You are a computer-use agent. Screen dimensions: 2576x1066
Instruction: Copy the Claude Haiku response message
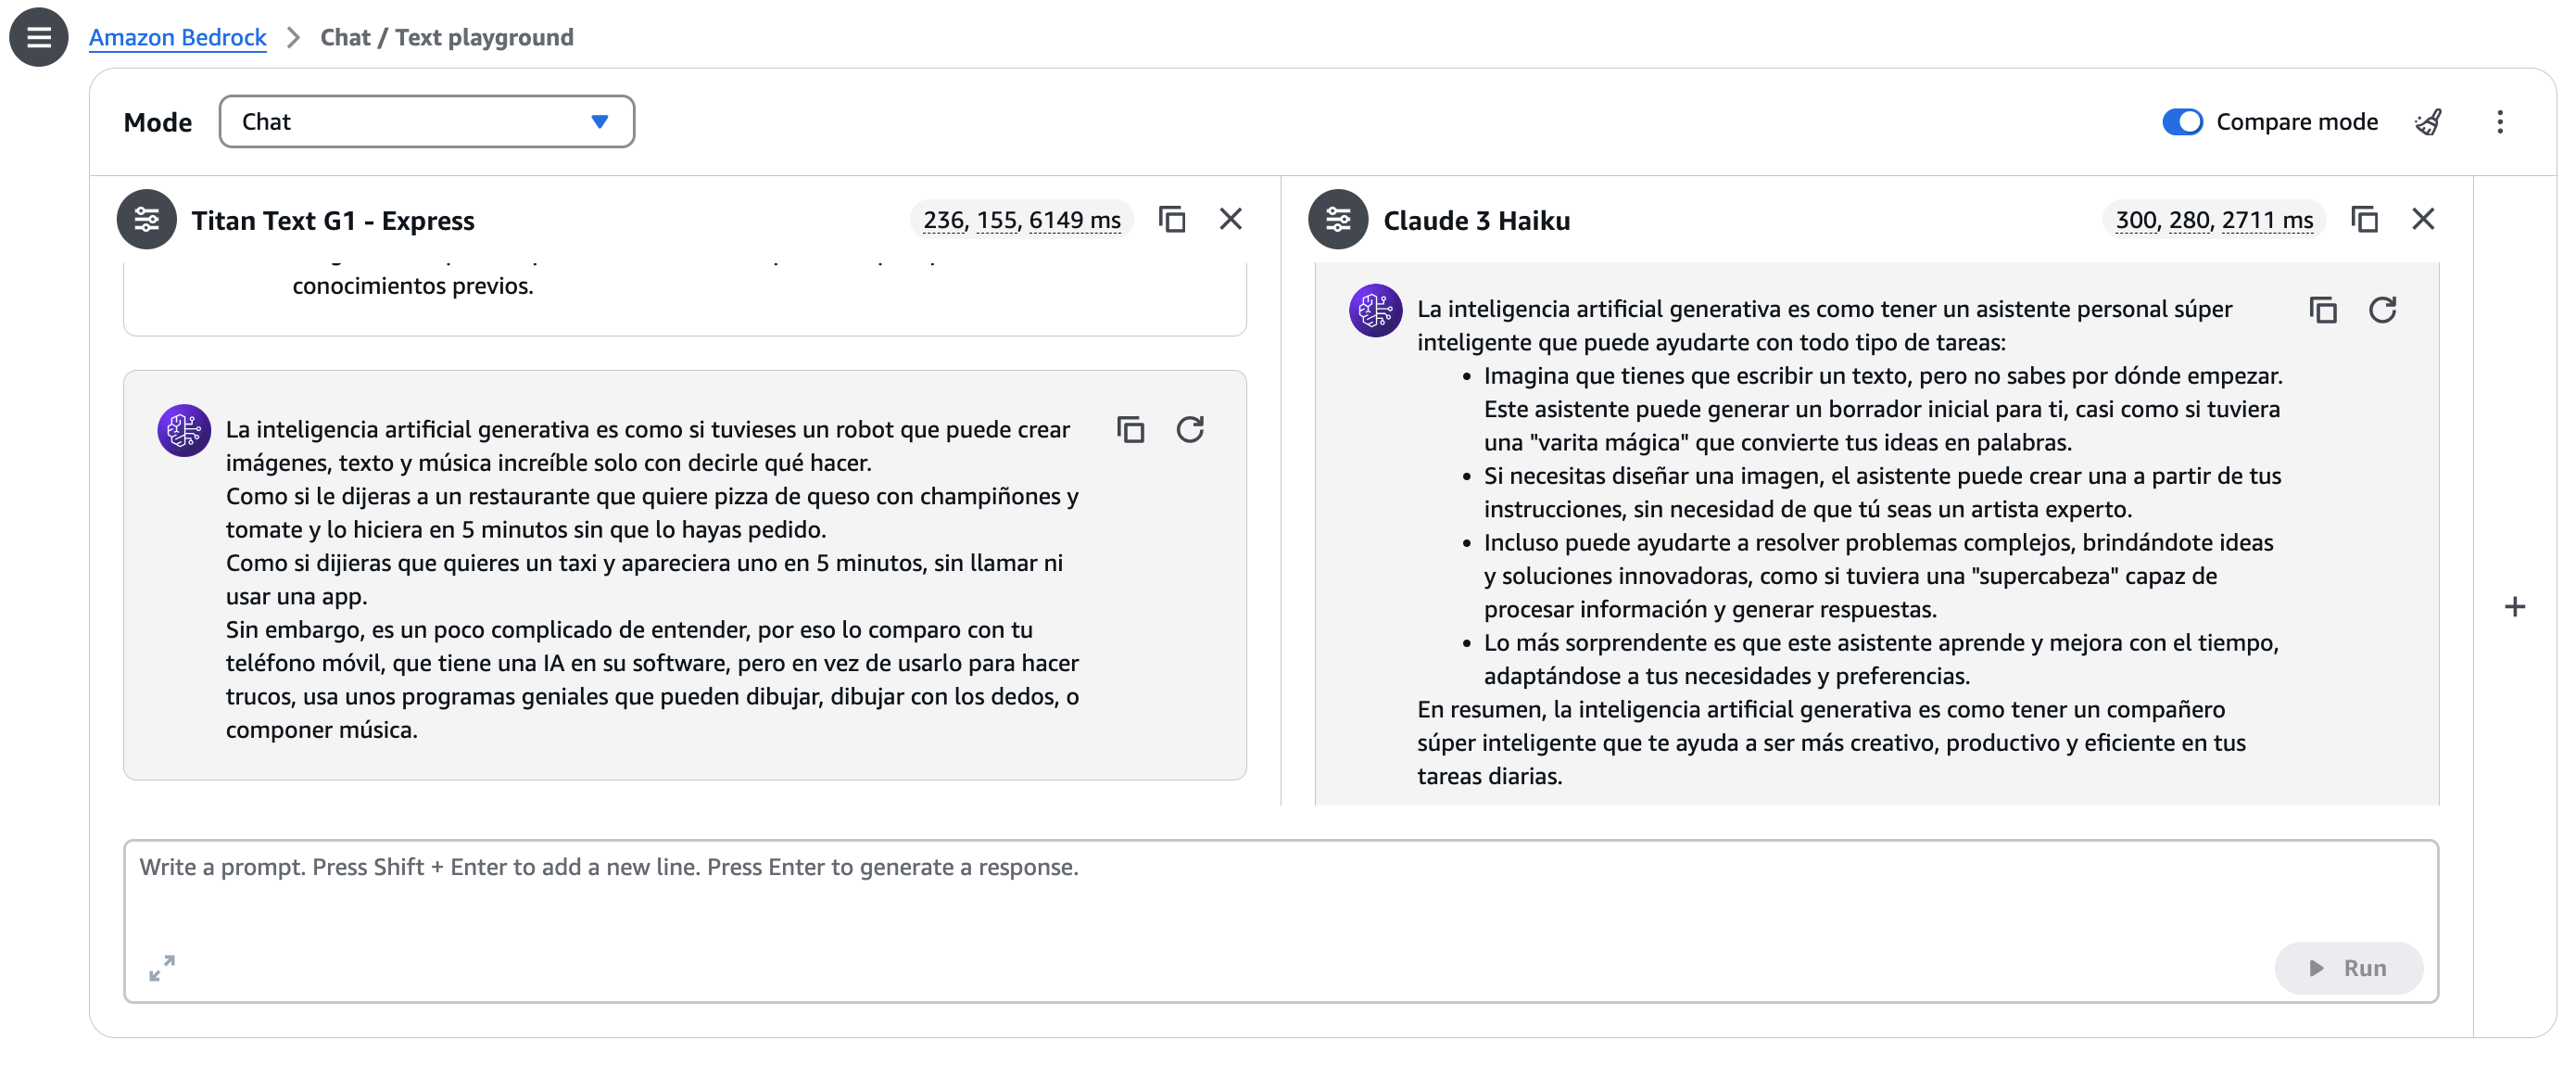tap(2322, 310)
